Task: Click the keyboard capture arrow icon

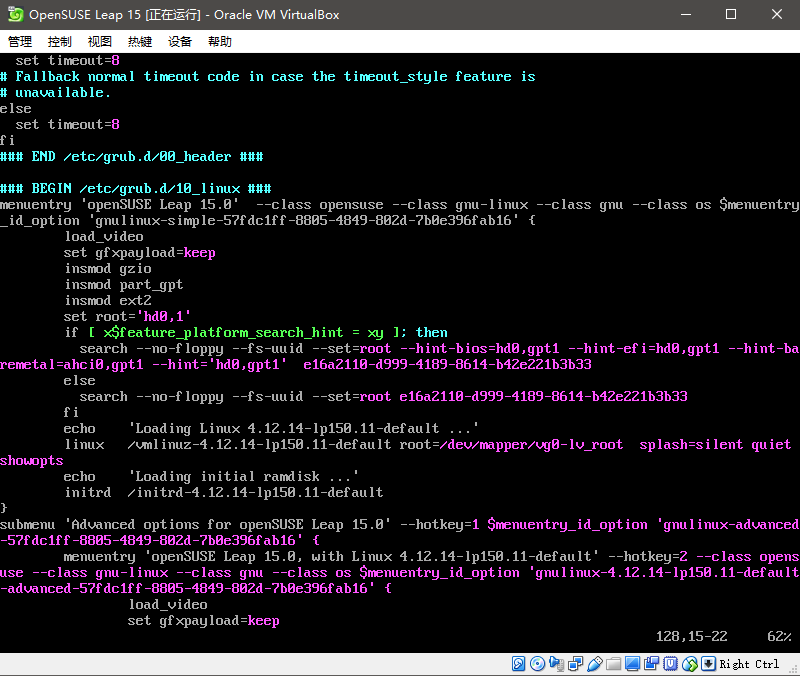Action: (x=708, y=663)
